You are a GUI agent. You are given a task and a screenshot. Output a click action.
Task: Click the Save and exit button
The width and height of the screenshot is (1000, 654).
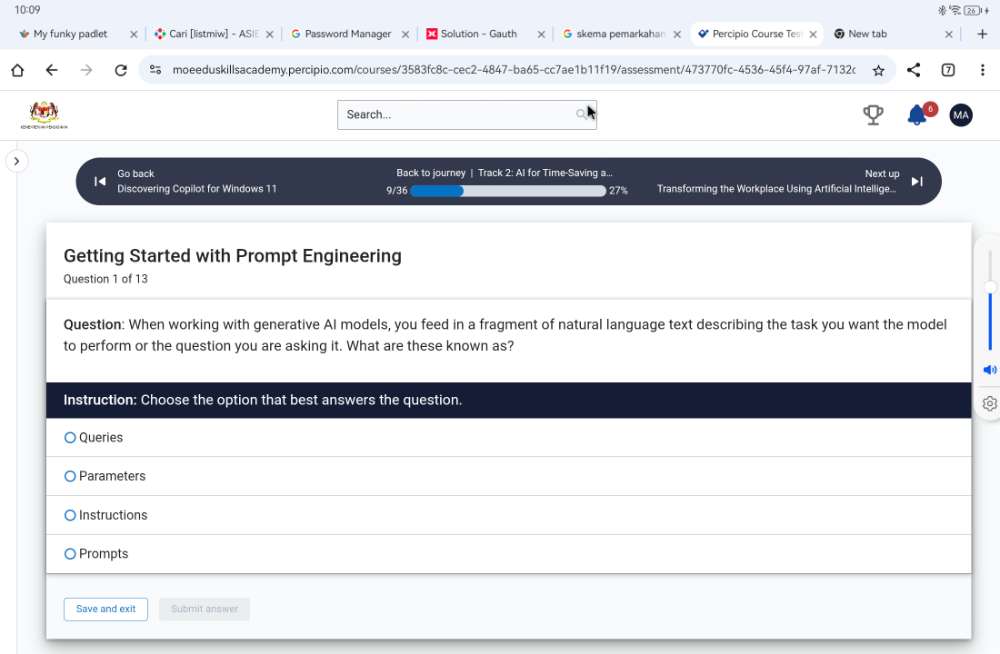click(106, 609)
